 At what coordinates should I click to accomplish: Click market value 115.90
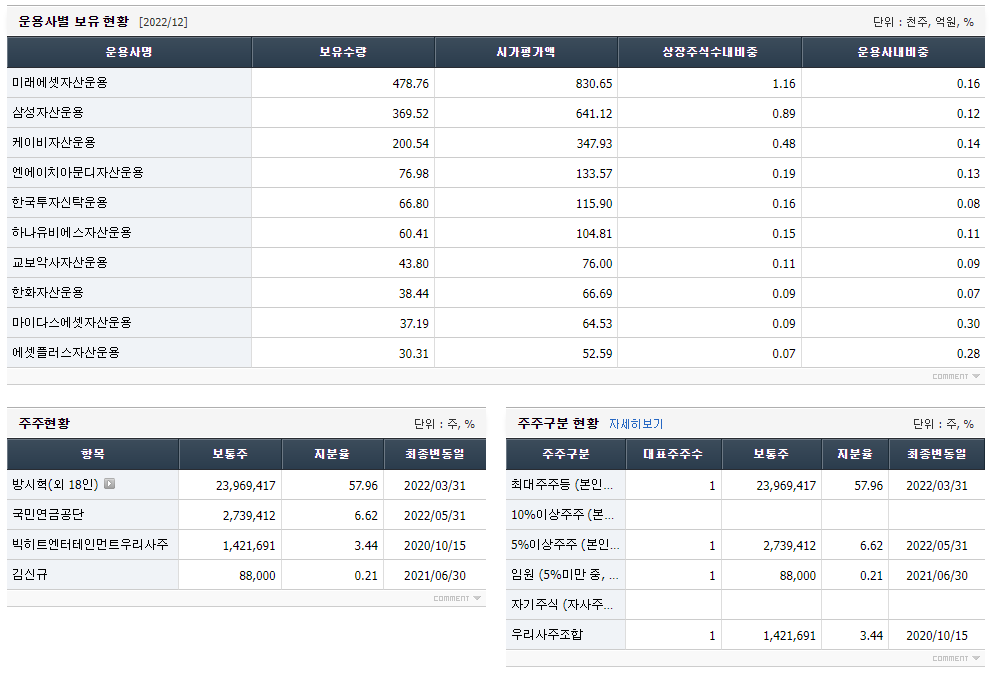tap(594, 204)
